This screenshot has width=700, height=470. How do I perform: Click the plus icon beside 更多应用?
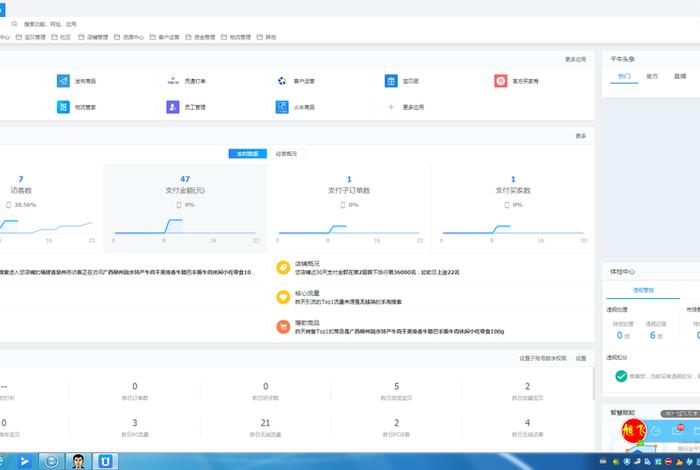pyautogui.click(x=391, y=107)
